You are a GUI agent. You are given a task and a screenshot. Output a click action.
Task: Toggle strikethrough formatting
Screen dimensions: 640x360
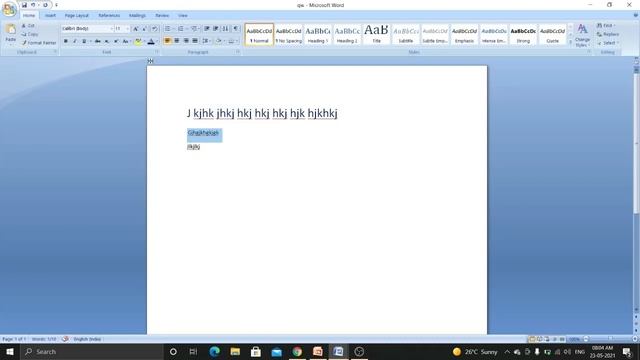(x=98, y=41)
